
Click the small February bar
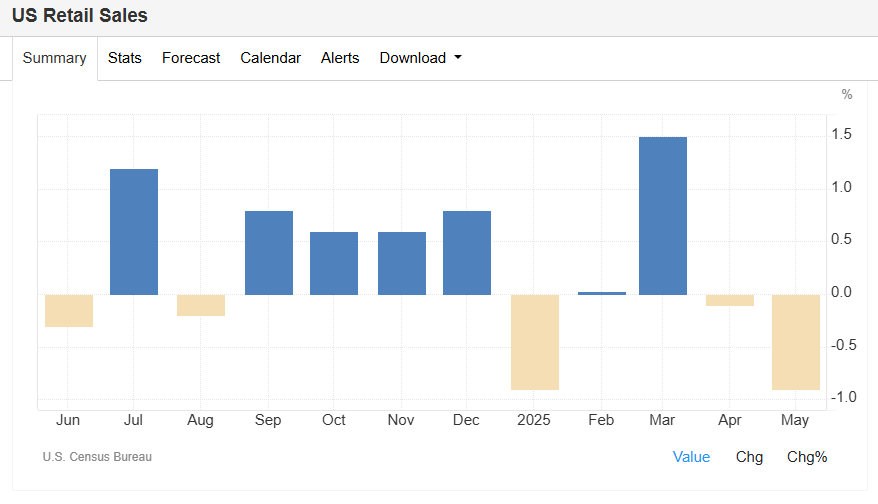click(602, 293)
